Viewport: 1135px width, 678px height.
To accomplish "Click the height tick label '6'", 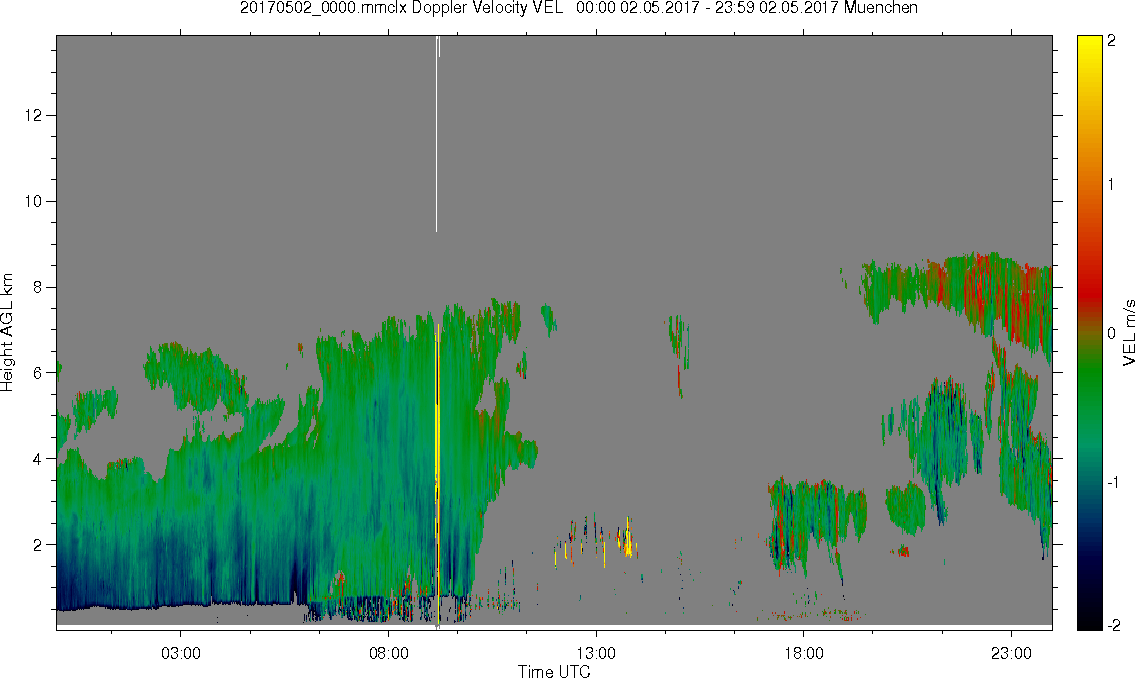I will tap(38, 373).
